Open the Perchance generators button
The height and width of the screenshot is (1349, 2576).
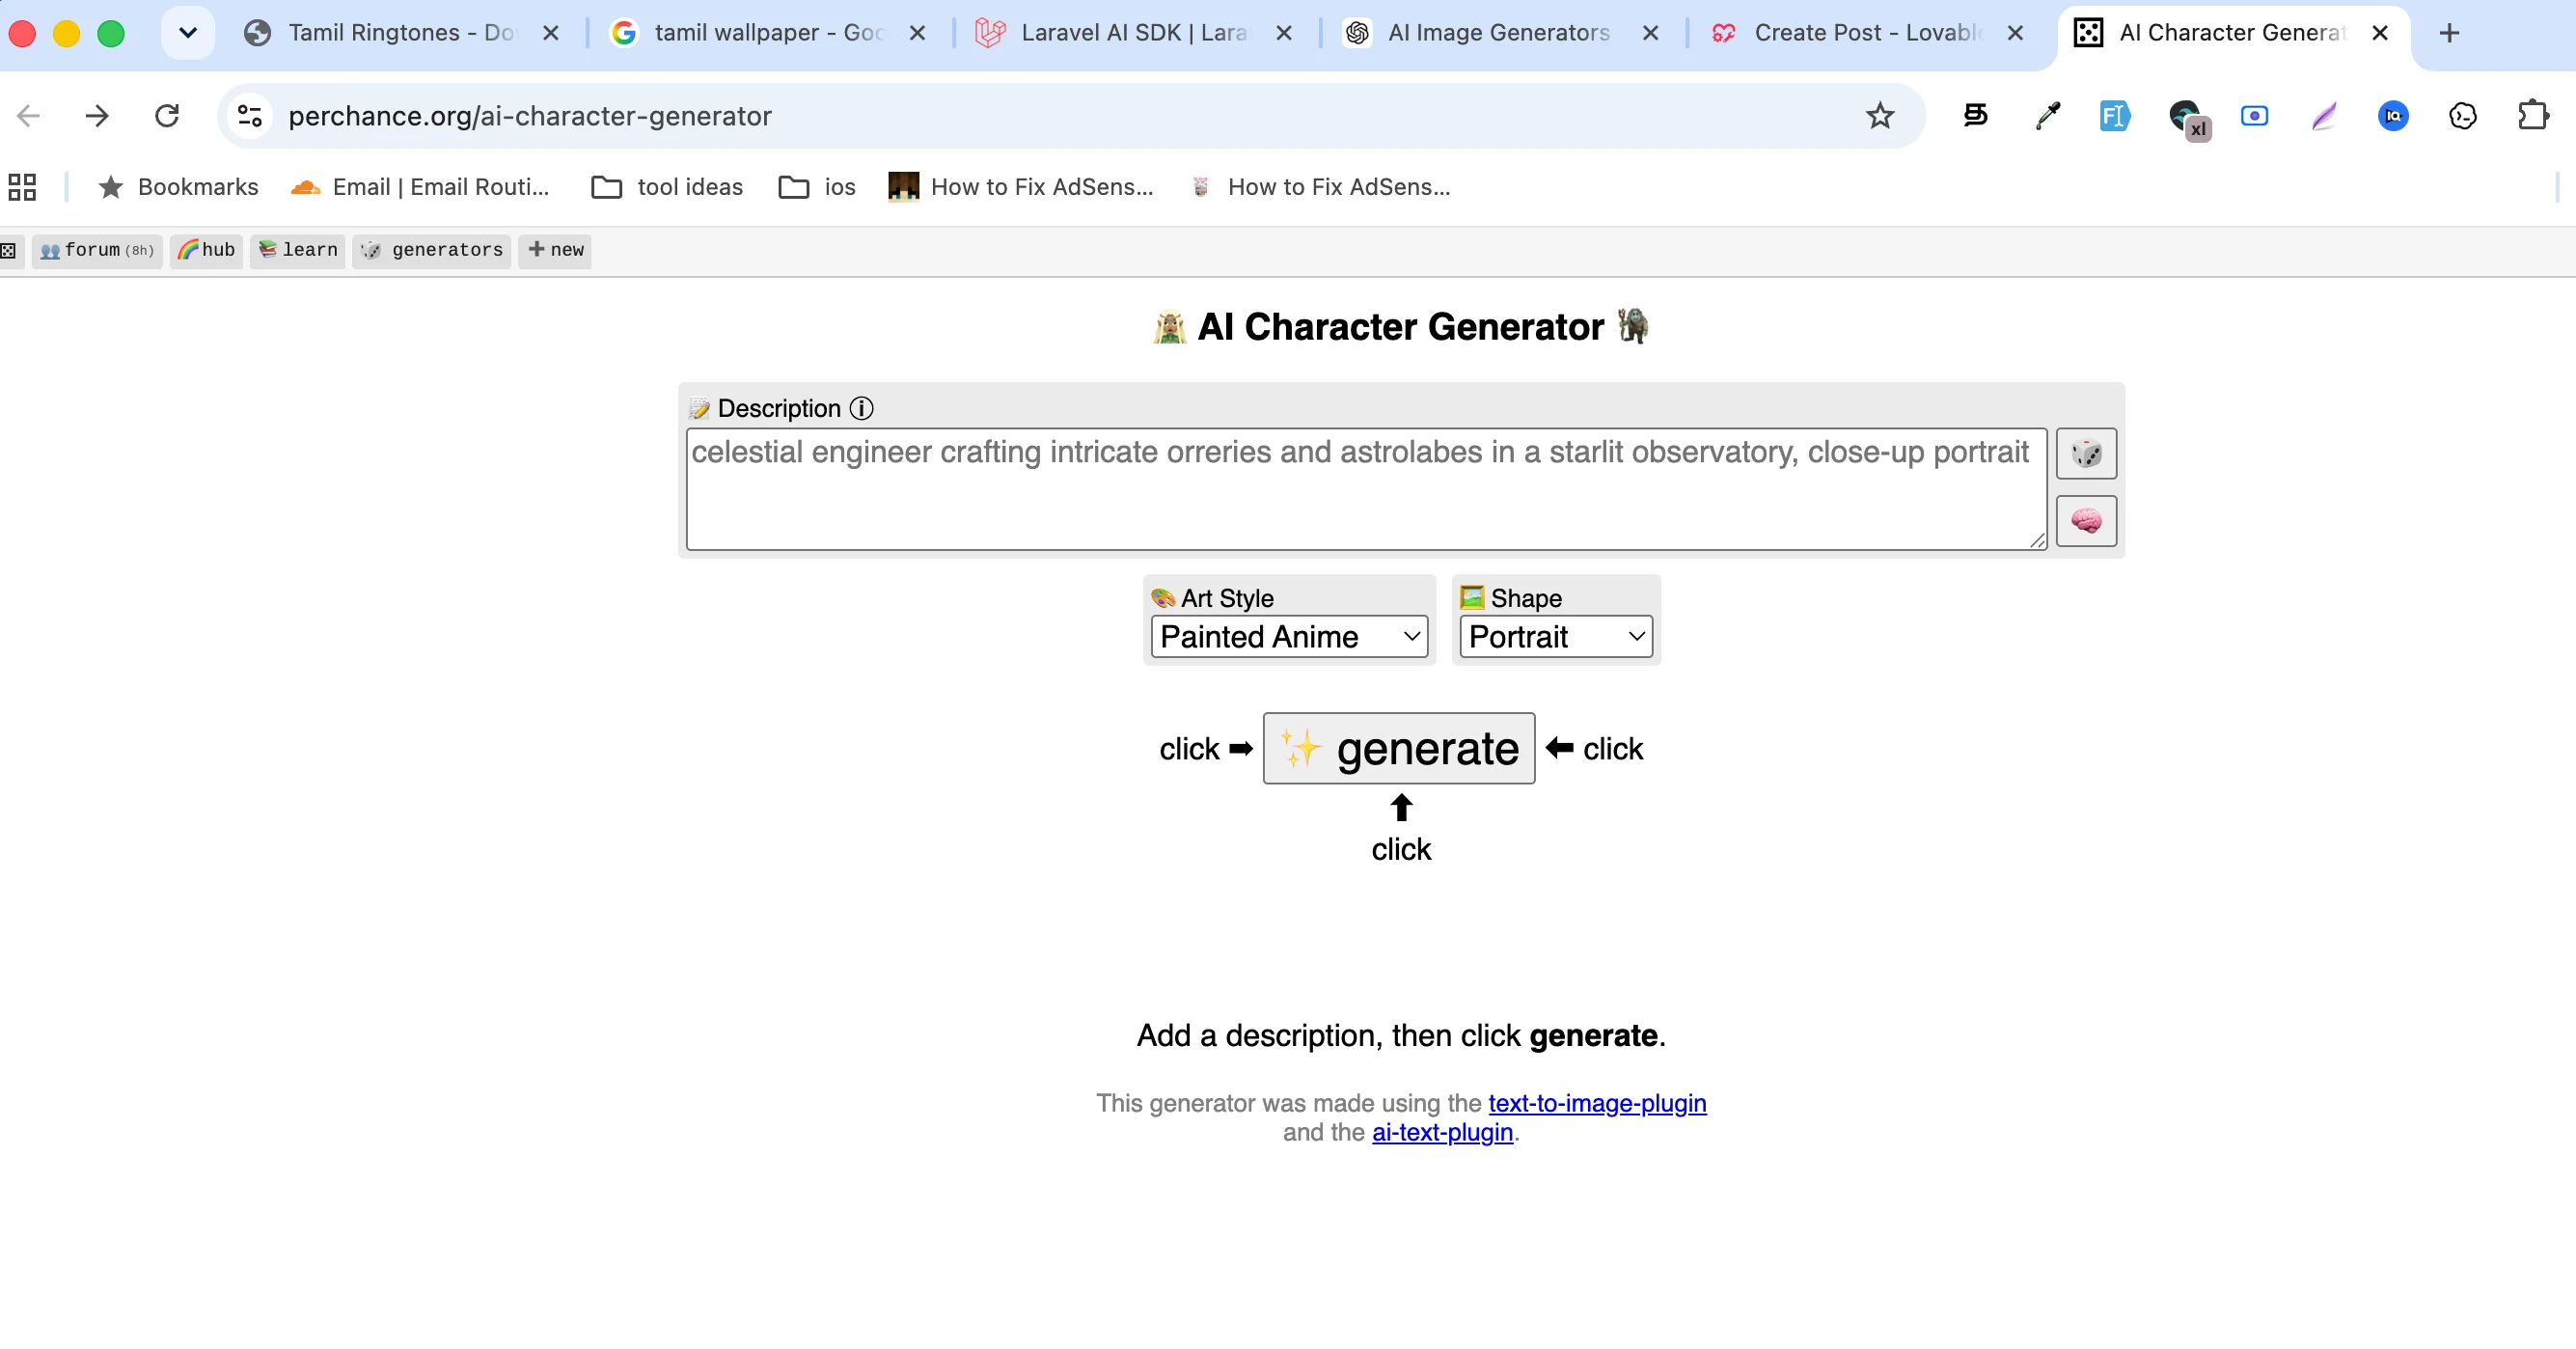coord(432,250)
